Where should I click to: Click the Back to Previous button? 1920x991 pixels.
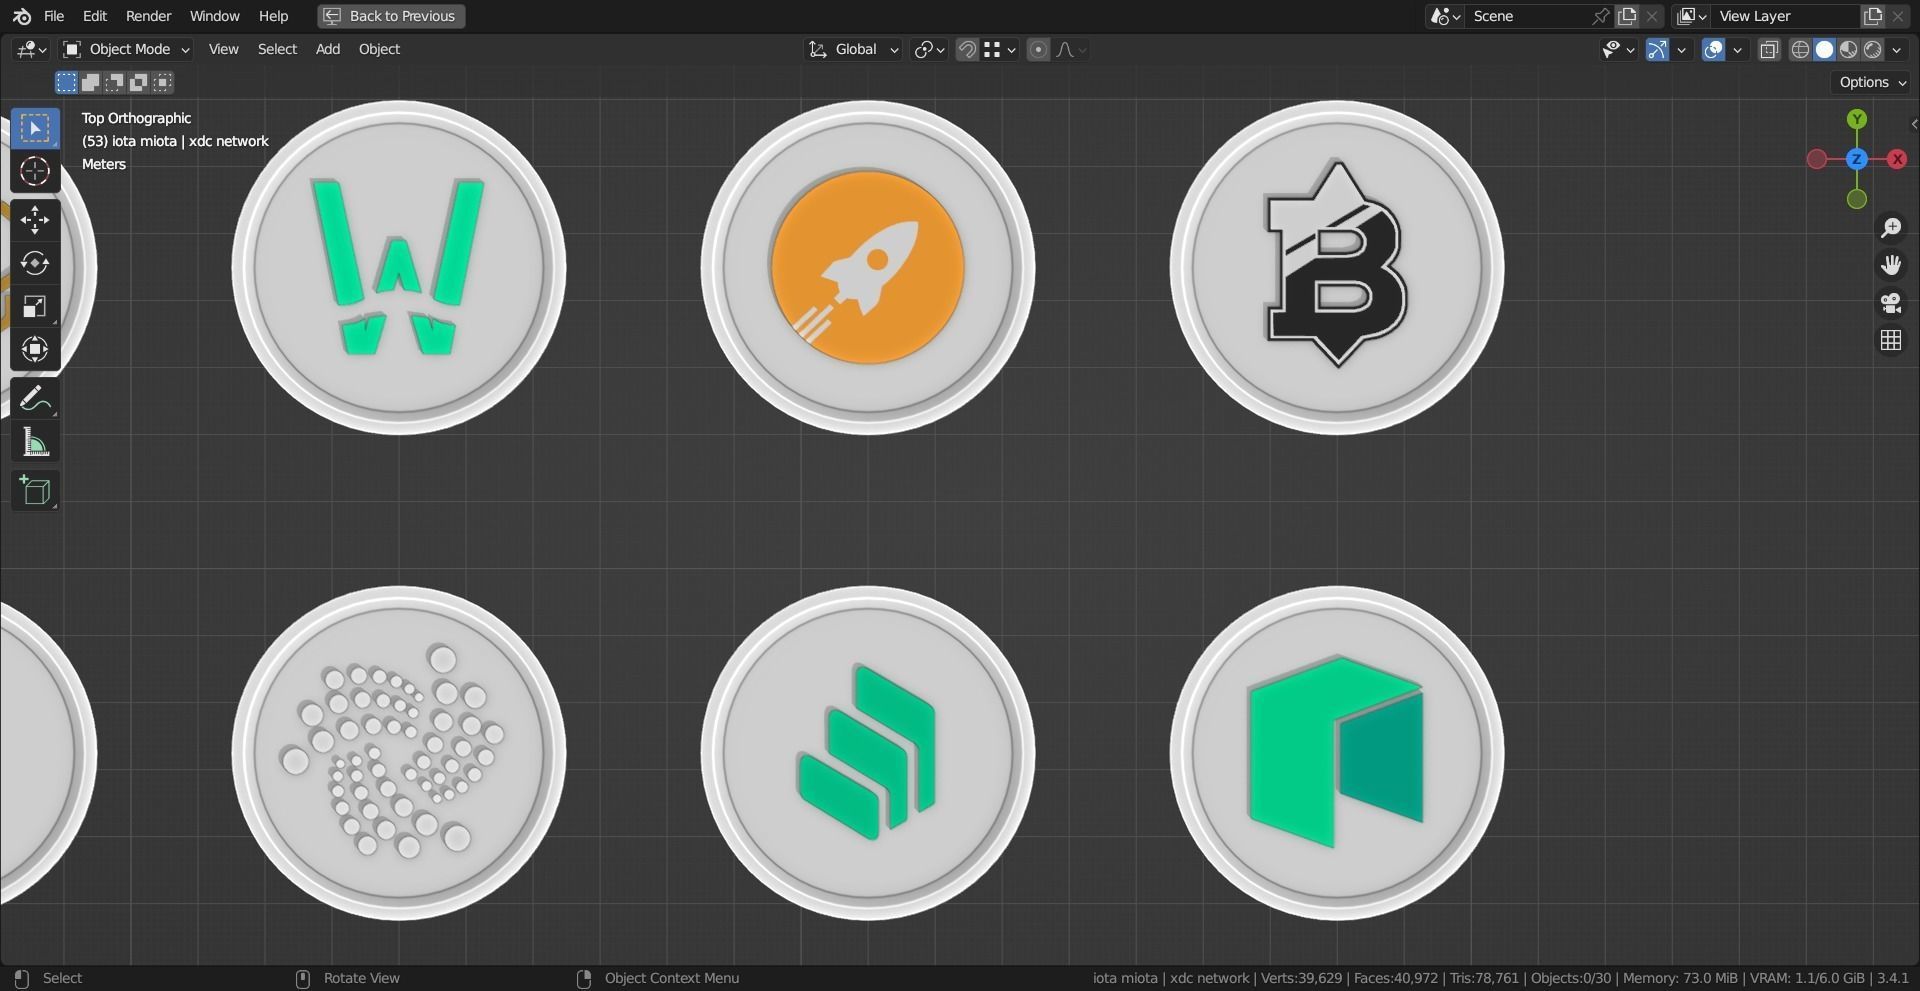point(391,16)
